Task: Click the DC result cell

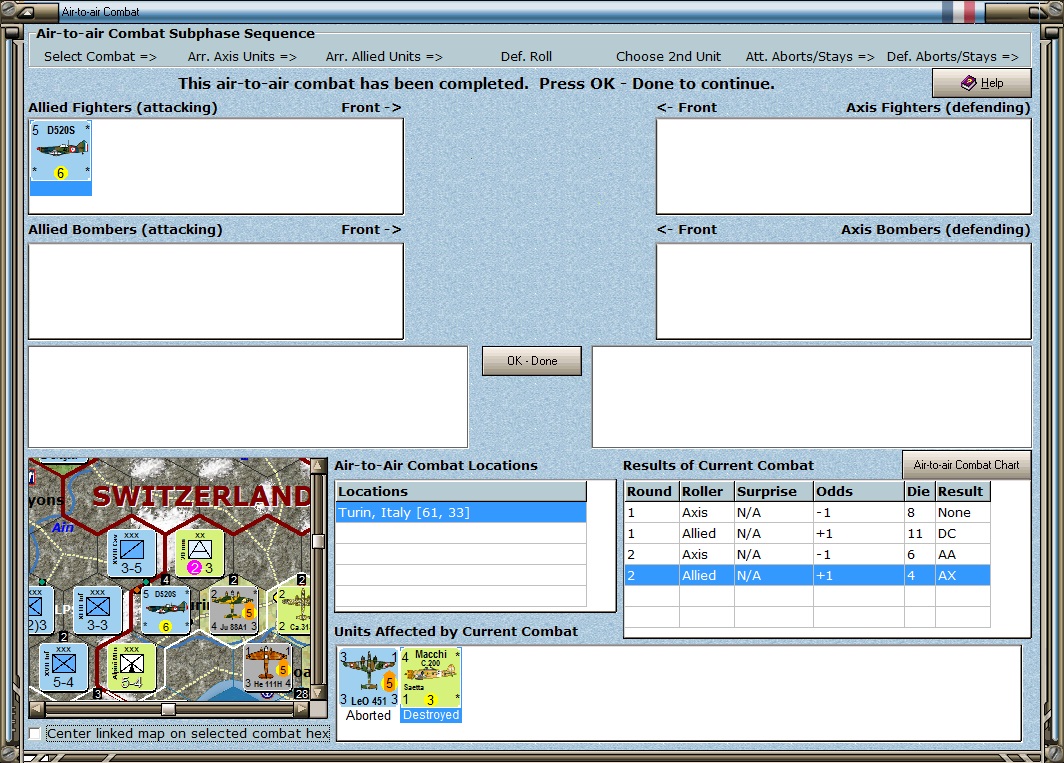Action: (962, 534)
